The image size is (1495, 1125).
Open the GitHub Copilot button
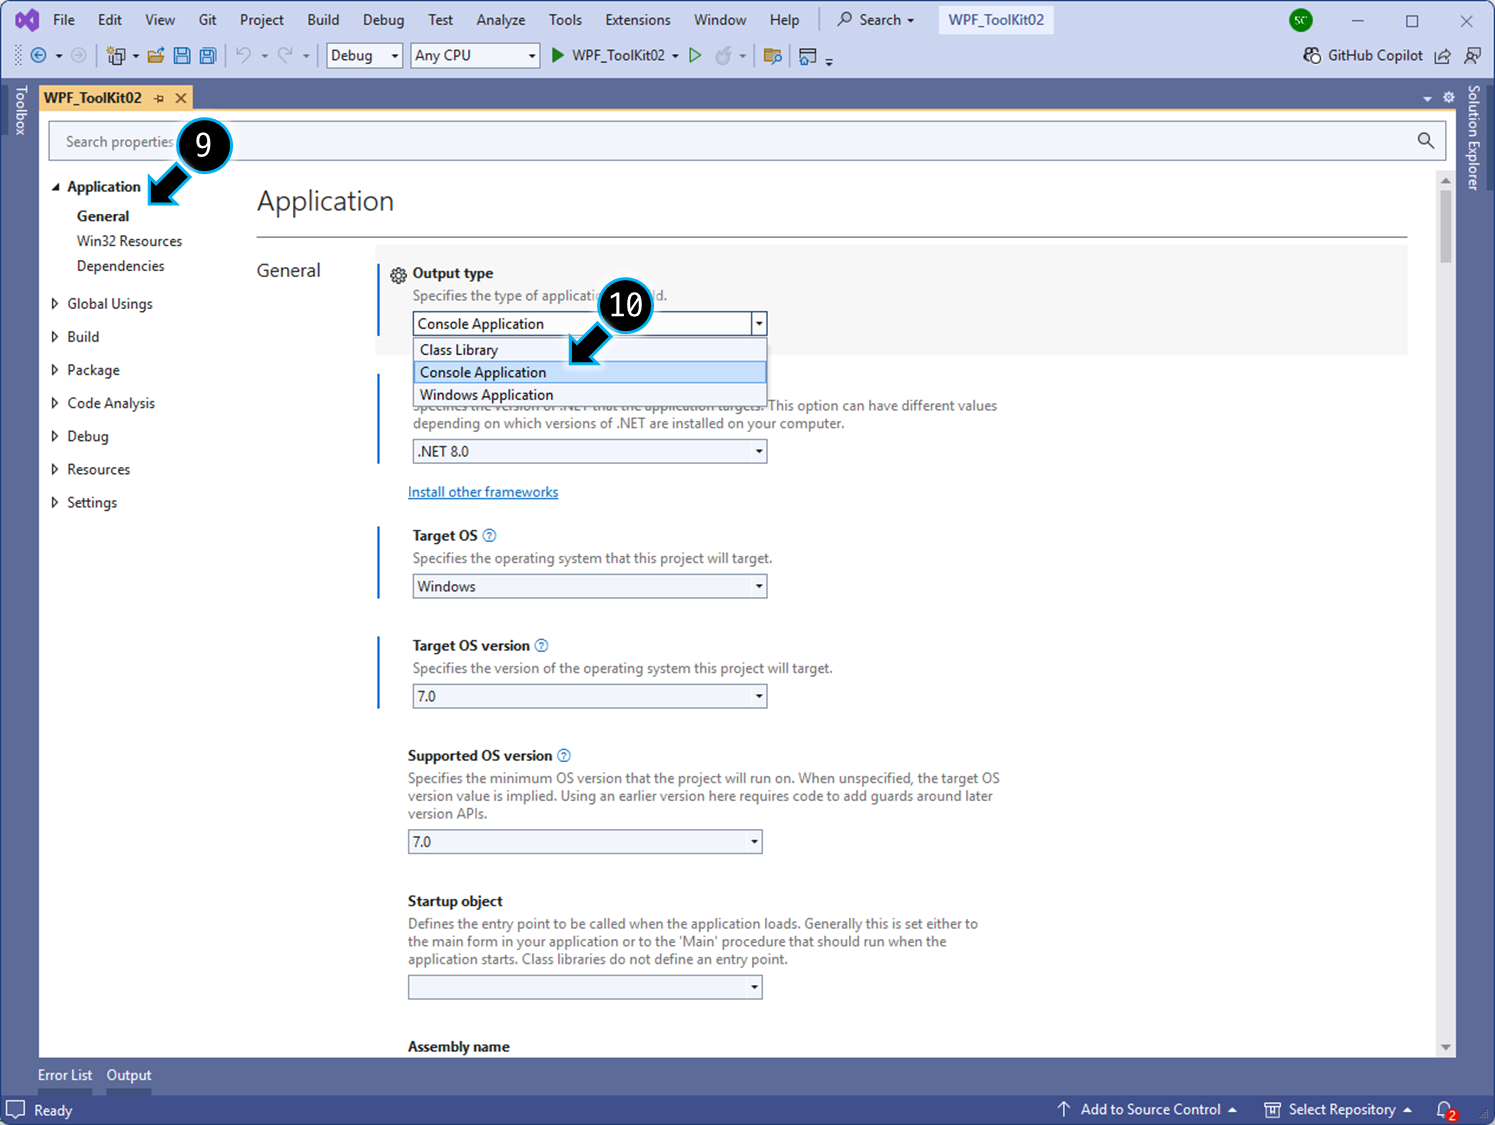[1363, 56]
